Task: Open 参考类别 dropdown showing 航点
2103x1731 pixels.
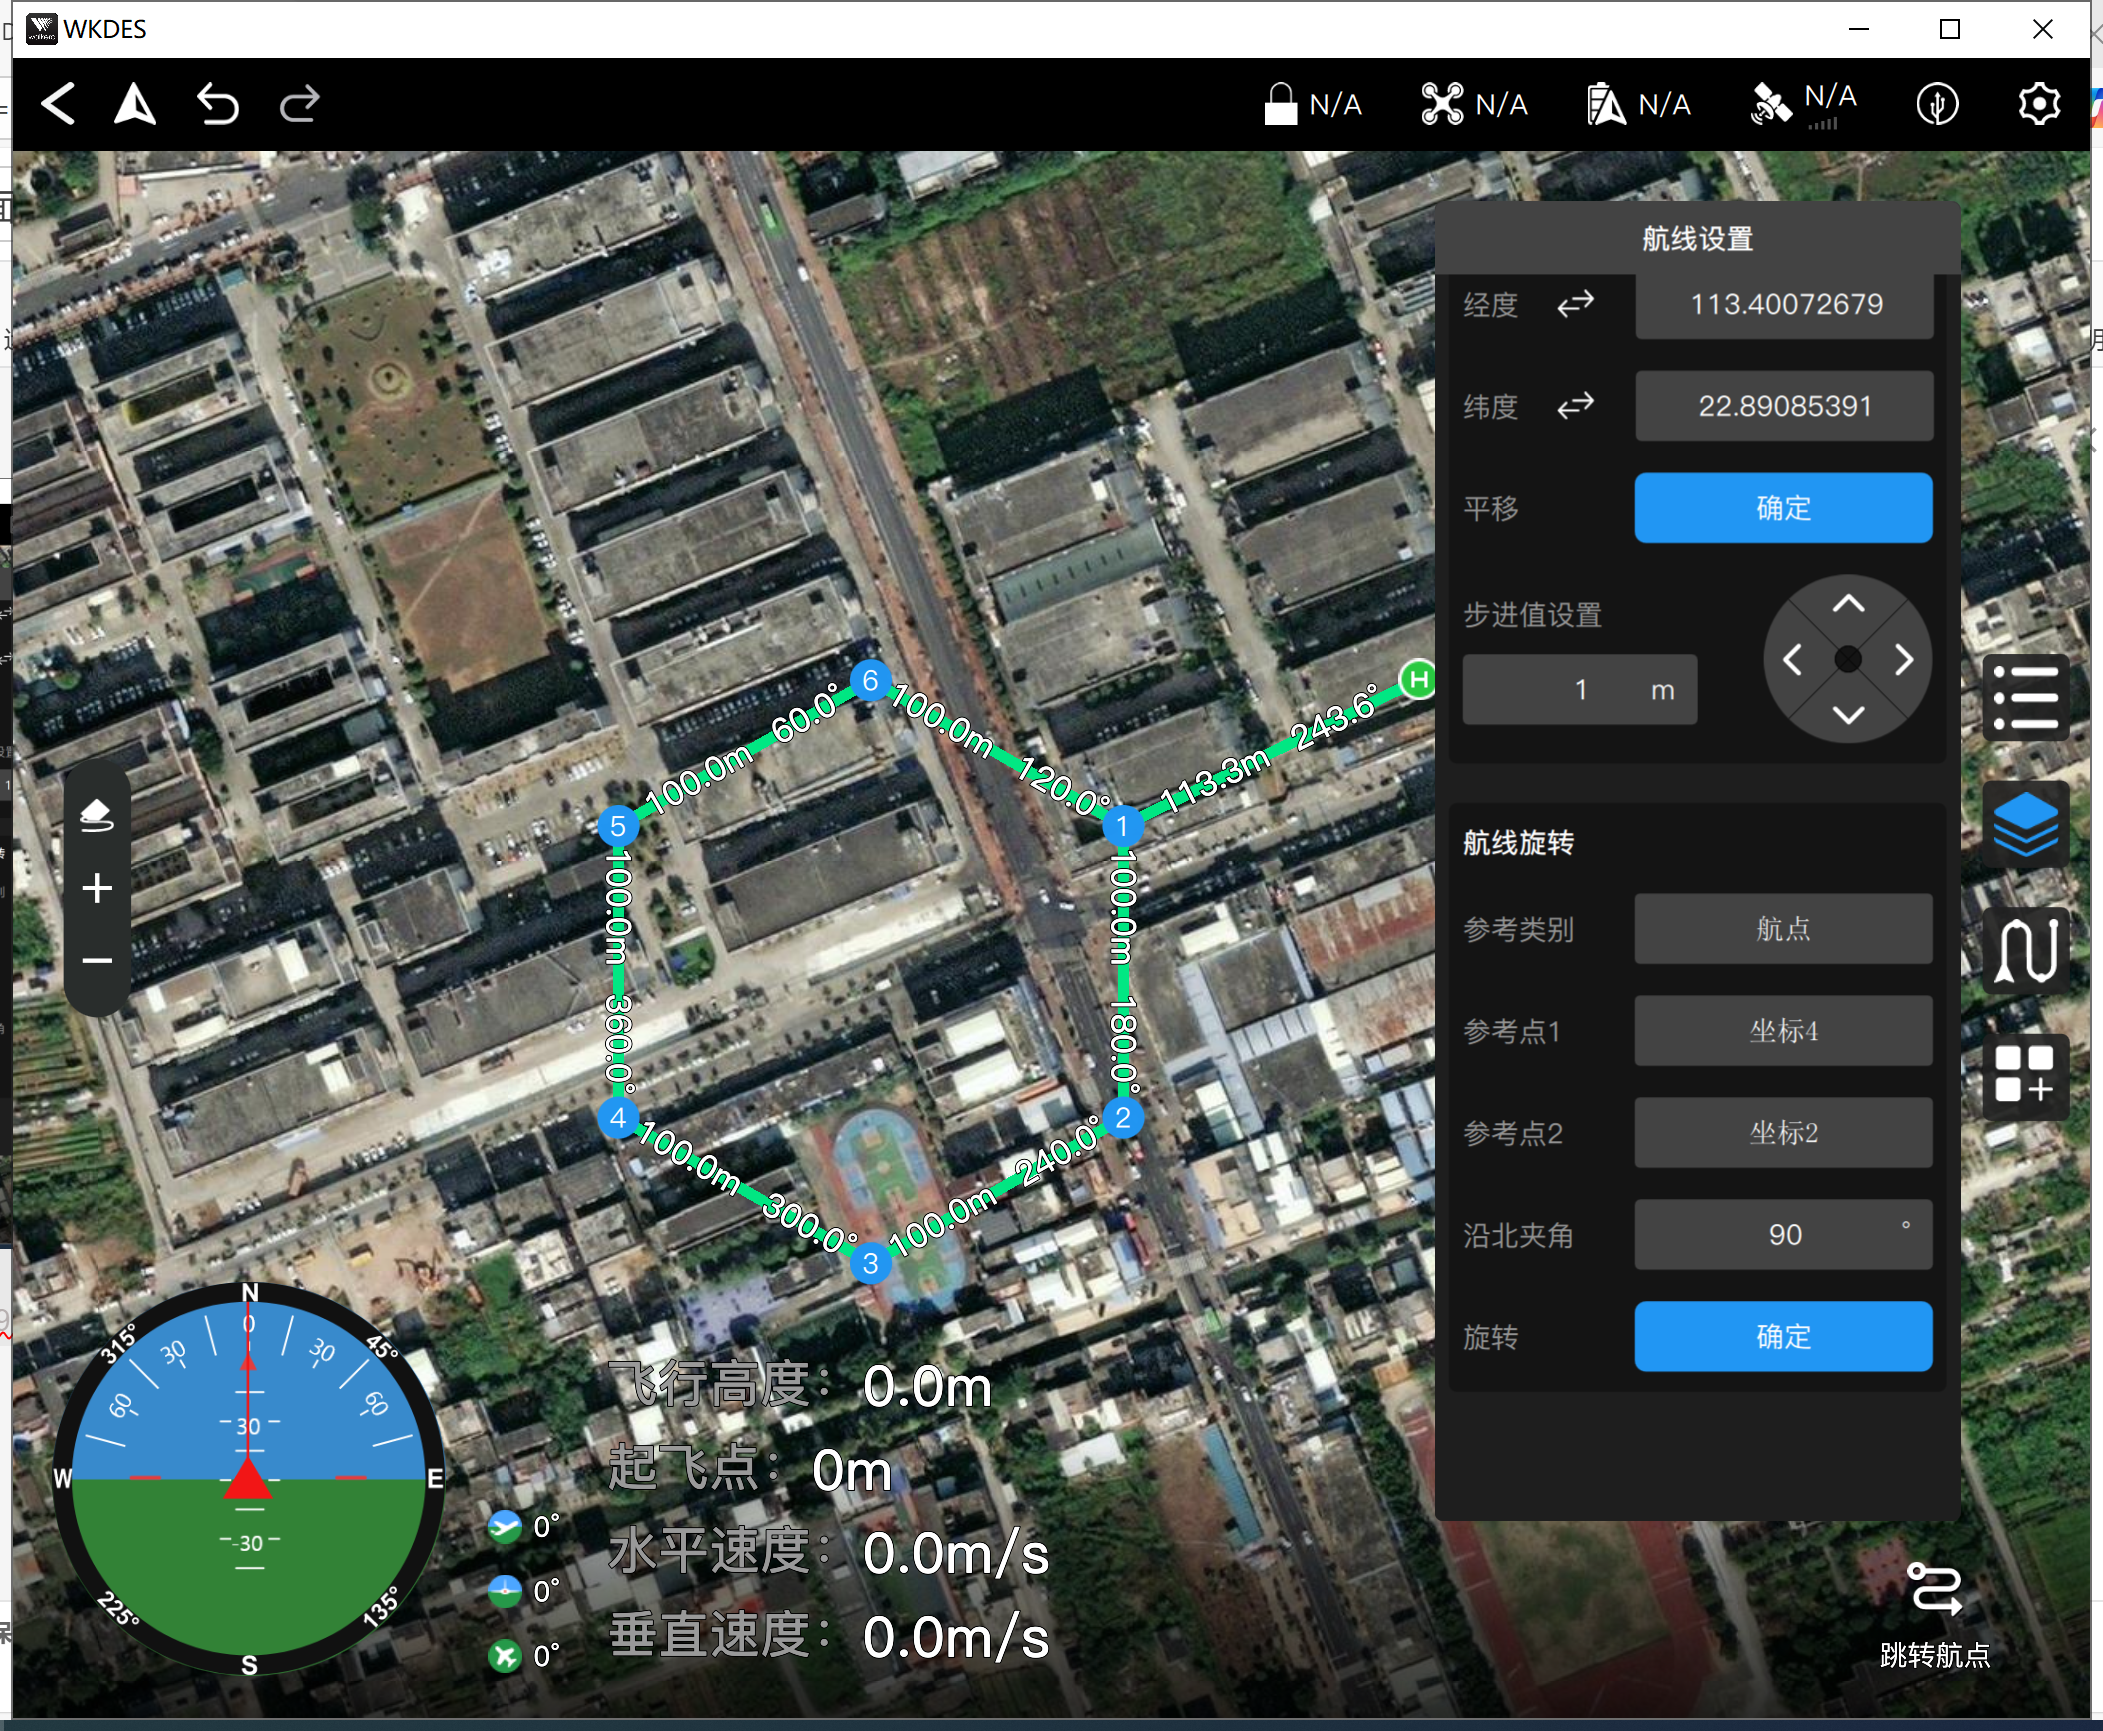Action: click(1782, 929)
